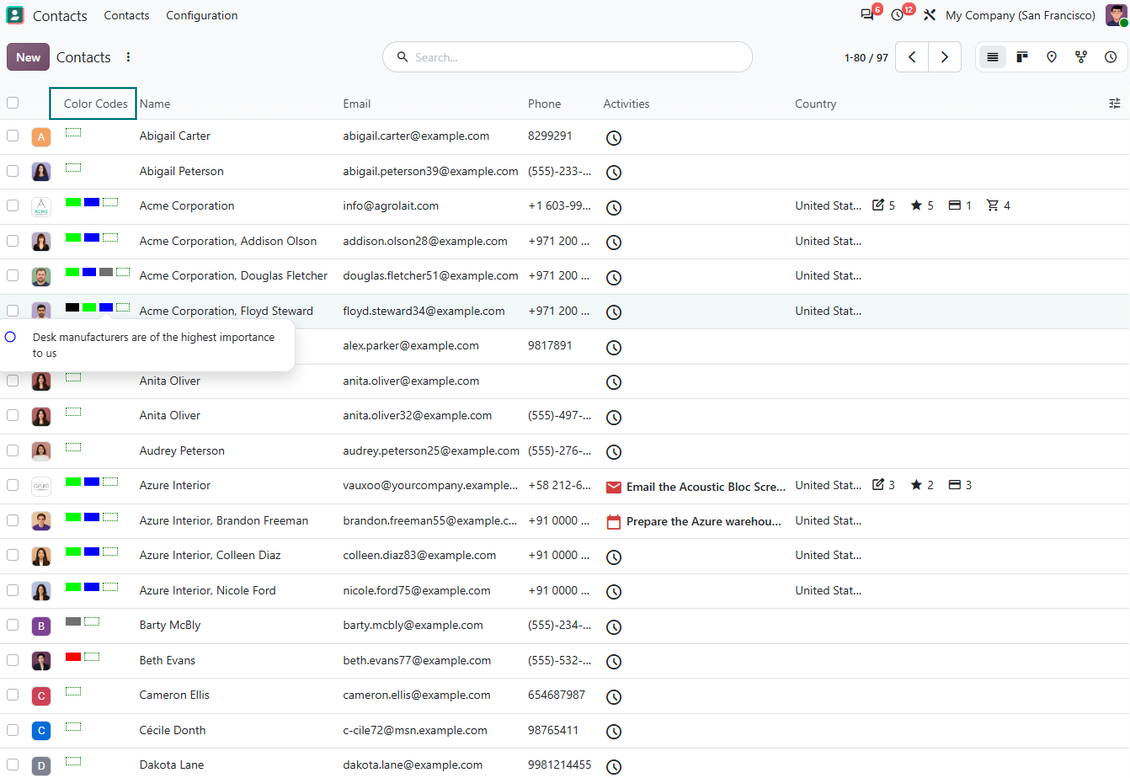Click email activity icon for Azure Interior
The width and height of the screenshot is (1130, 778).
pos(613,488)
